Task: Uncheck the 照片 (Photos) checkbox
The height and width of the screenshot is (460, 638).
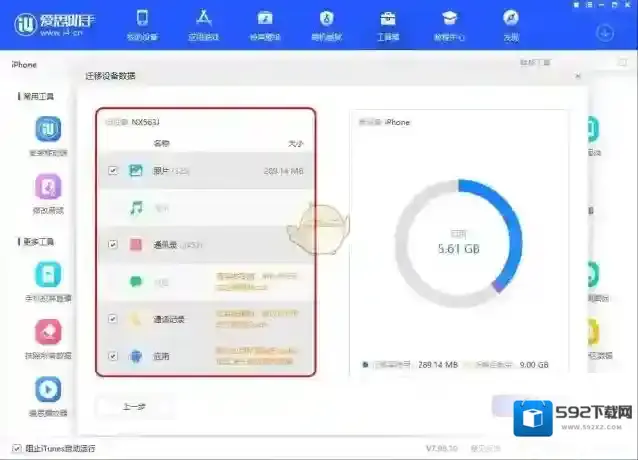Action: click(113, 171)
